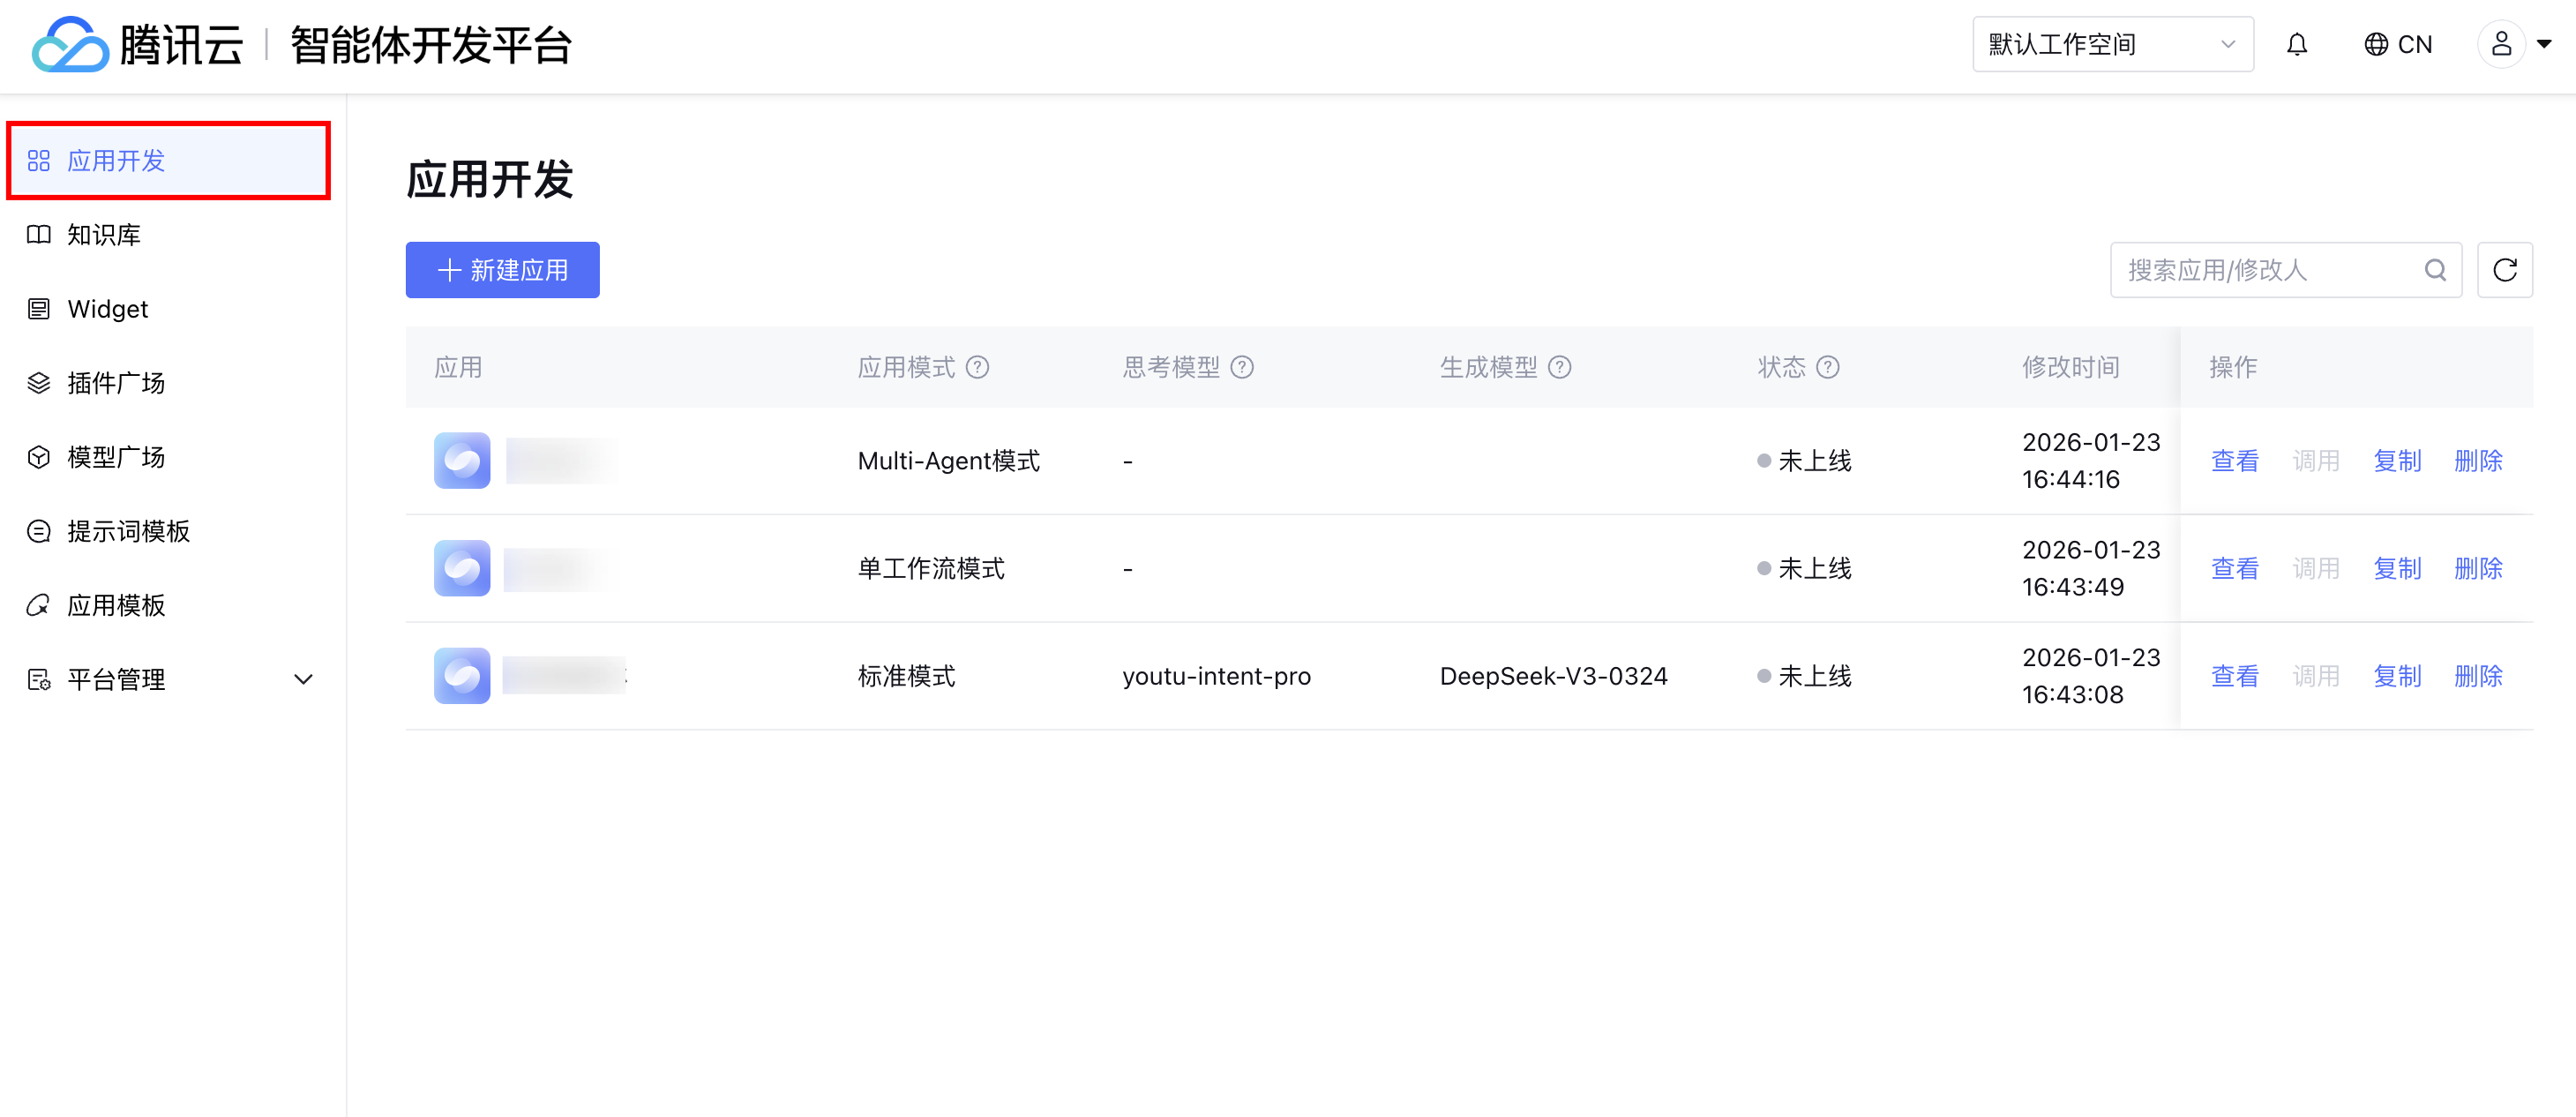Click the help icon beside 状态
The width and height of the screenshot is (2576, 1117).
(1827, 367)
